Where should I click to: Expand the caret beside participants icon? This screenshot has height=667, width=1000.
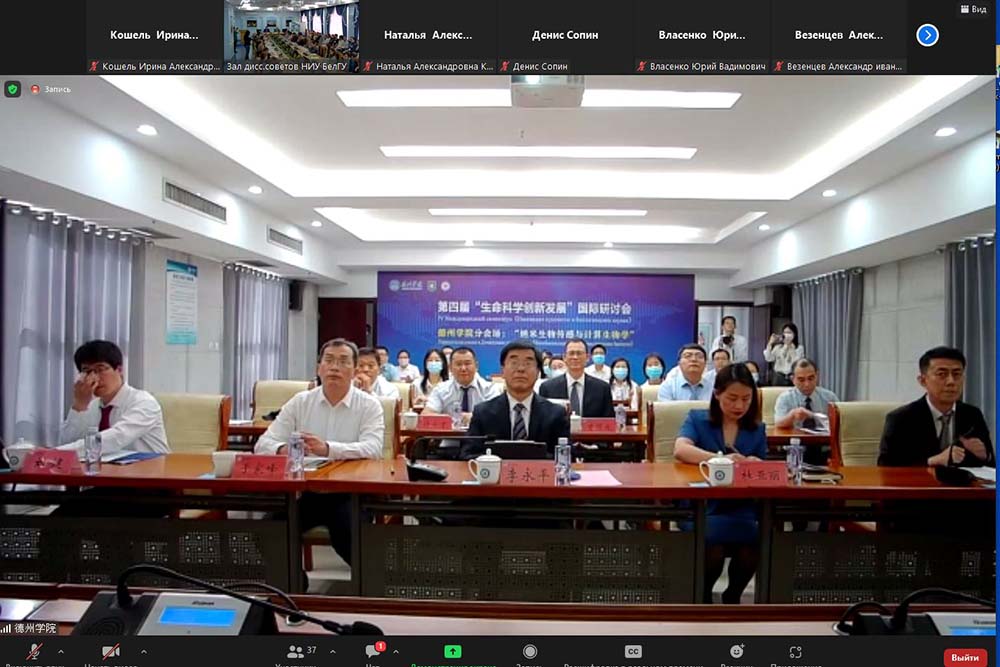point(332,651)
